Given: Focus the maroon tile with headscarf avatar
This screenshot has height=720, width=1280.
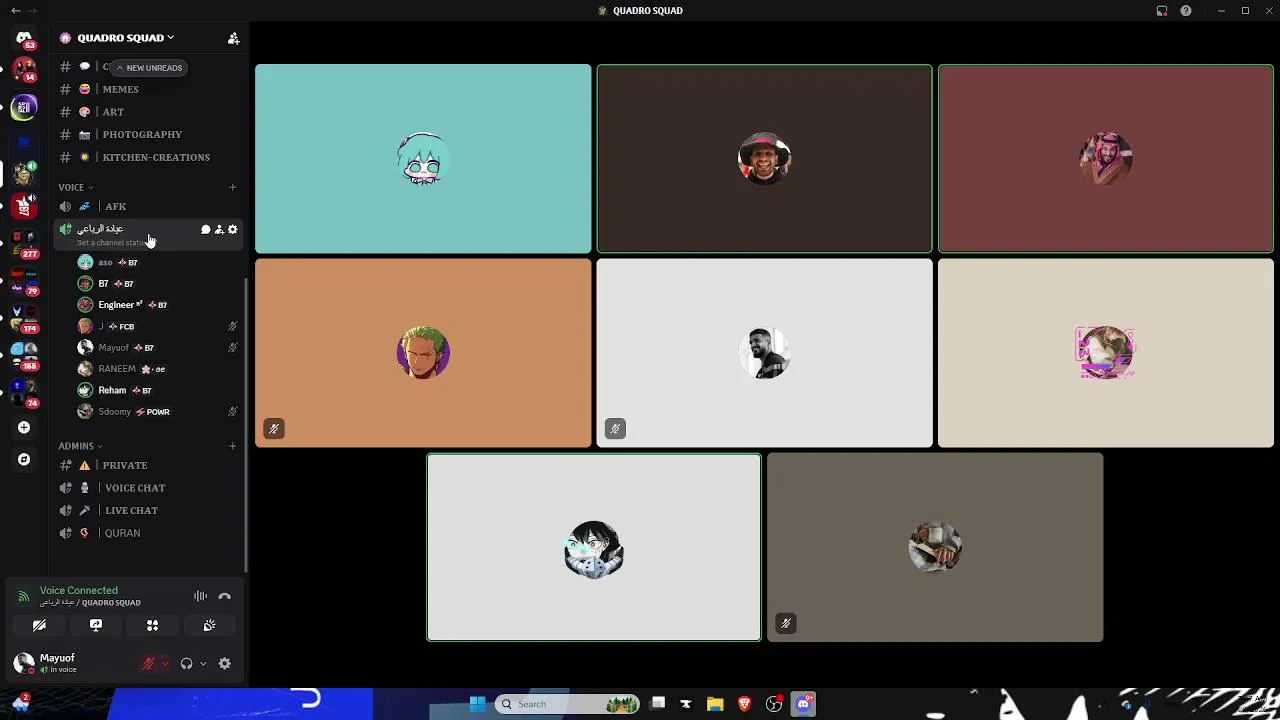Looking at the screenshot, I should coord(1106,159).
